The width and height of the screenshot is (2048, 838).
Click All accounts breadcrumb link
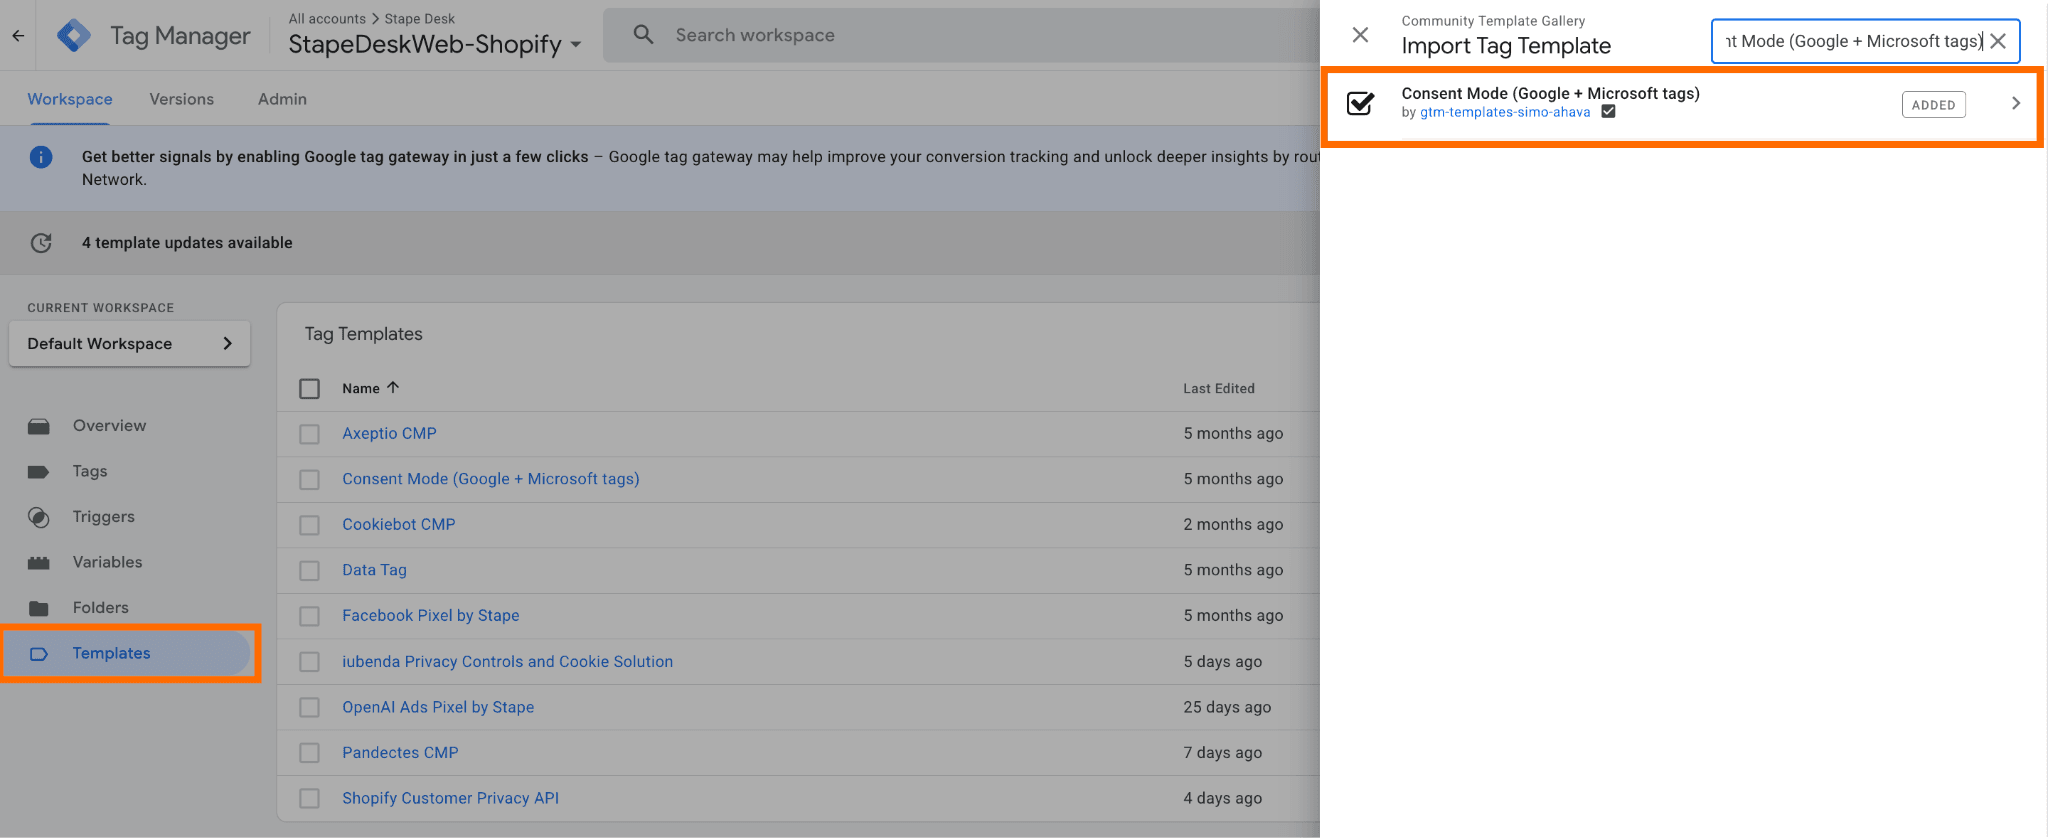coord(327,18)
